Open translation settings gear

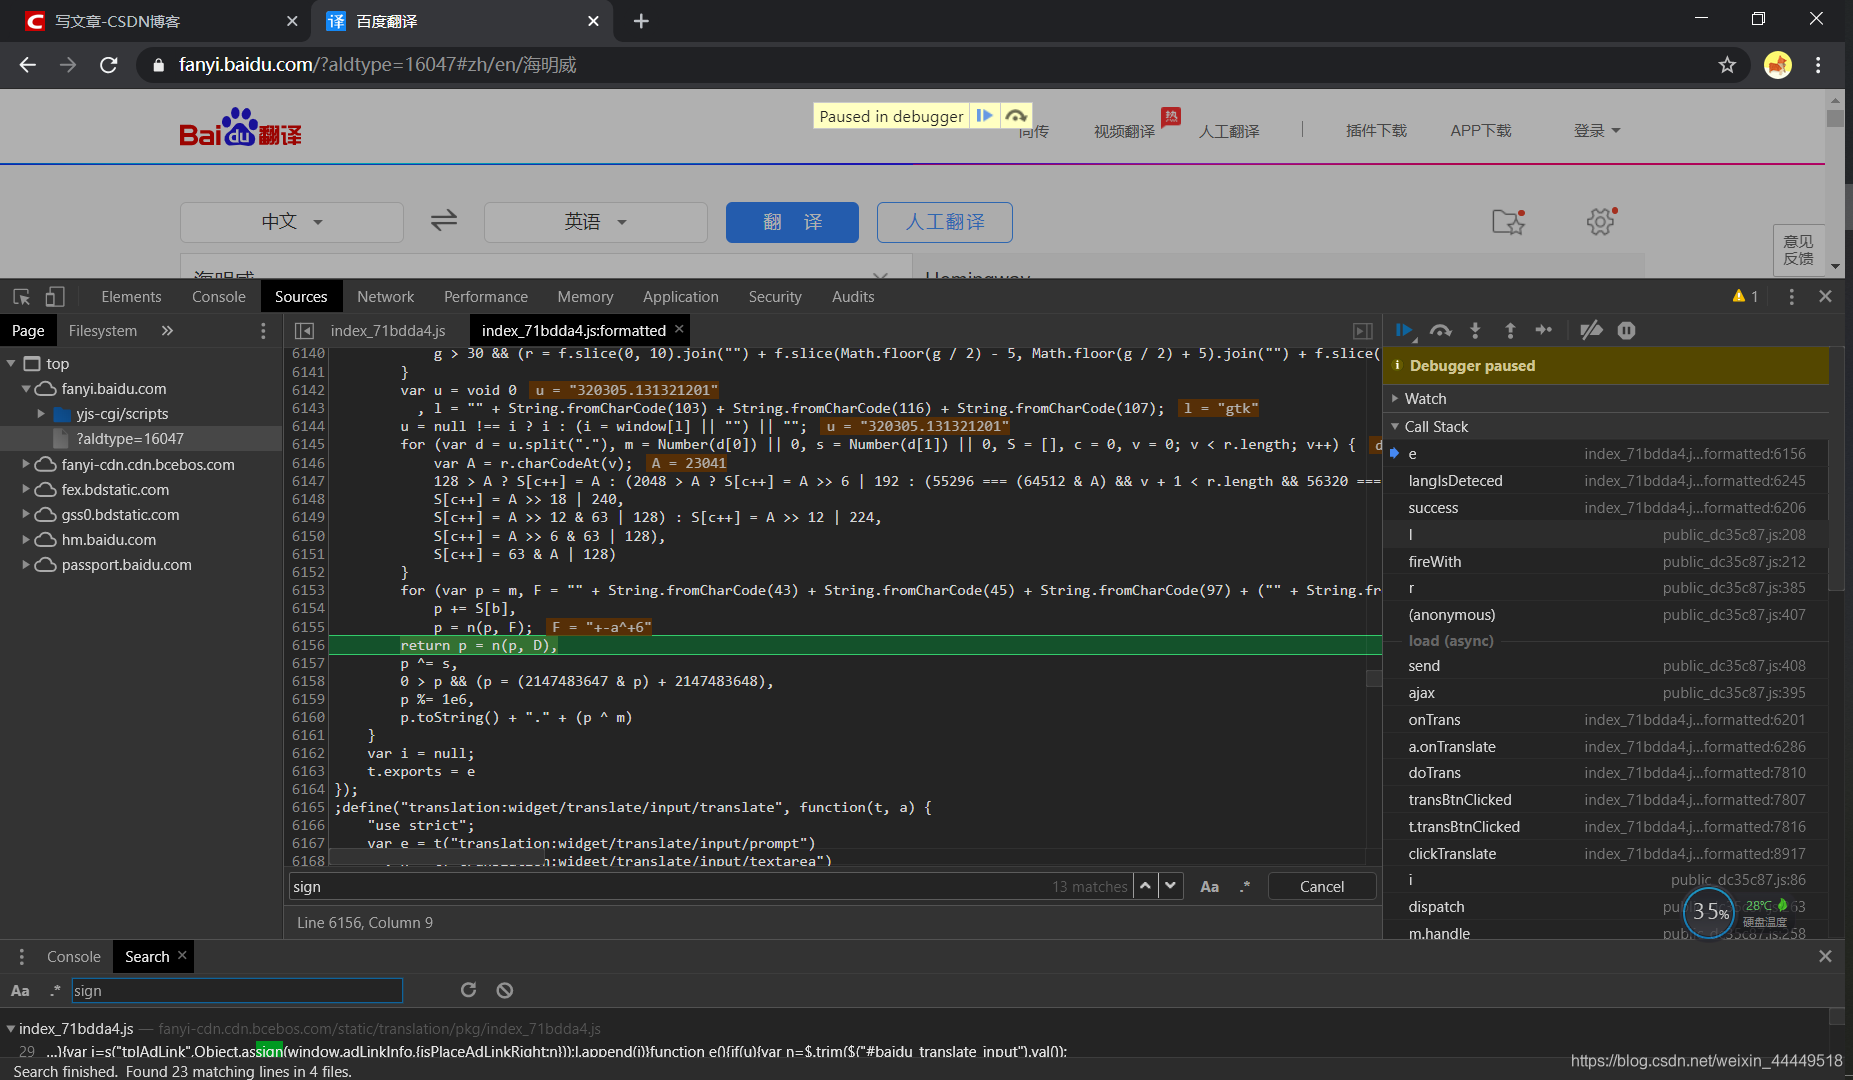coord(1601,221)
